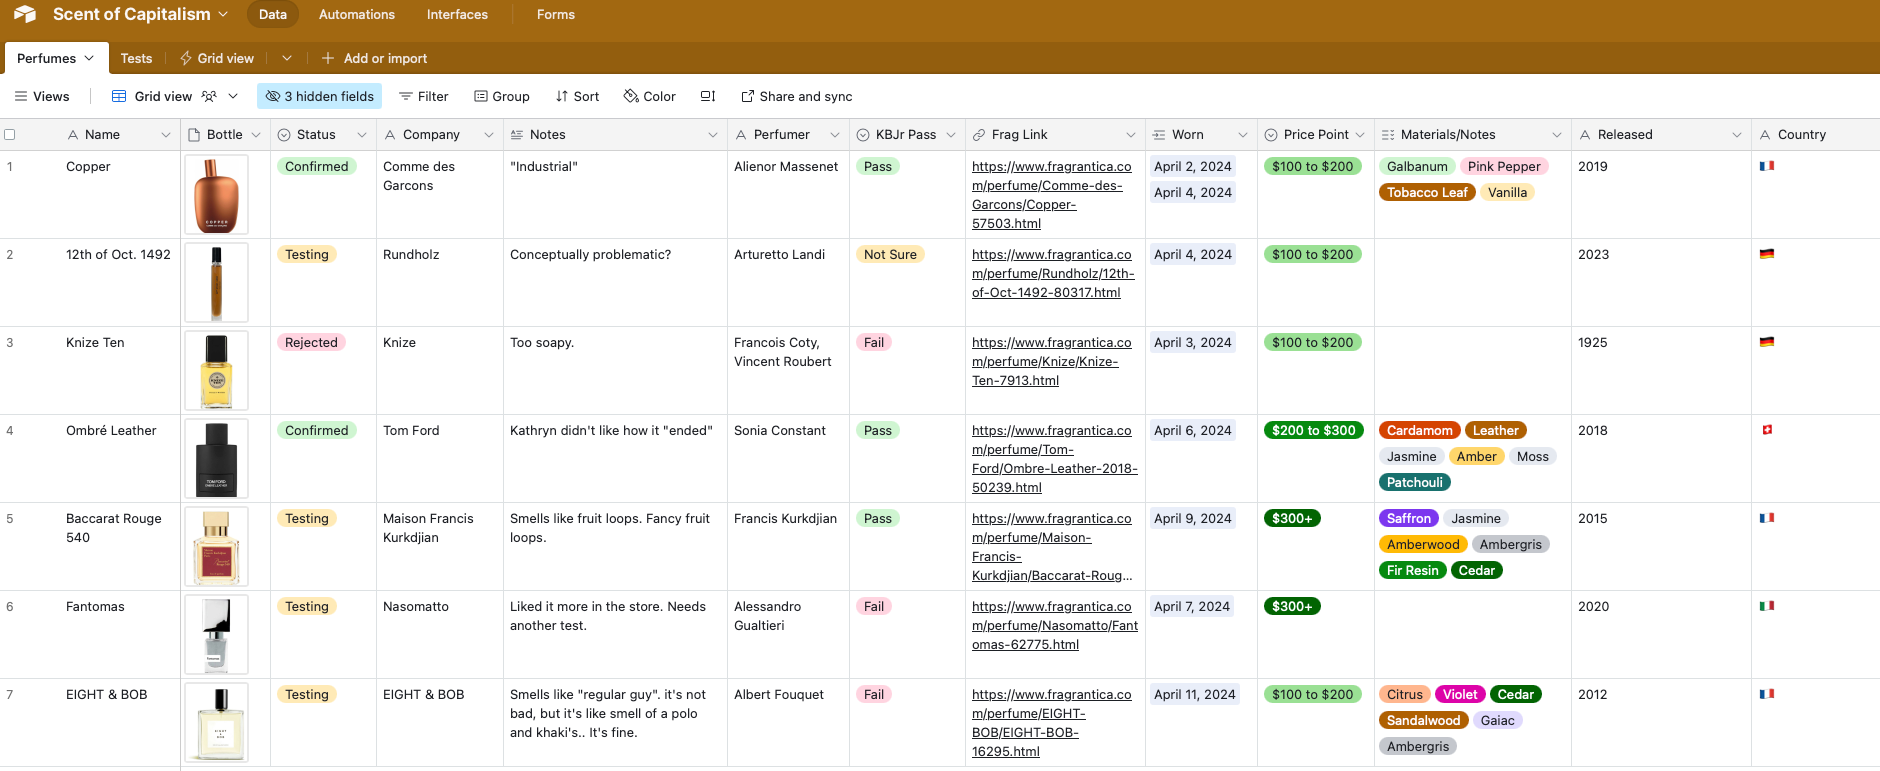The width and height of the screenshot is (1880, 771).
Task: Click the collaborators icon beside Grid view
Action: pos(209,96)
